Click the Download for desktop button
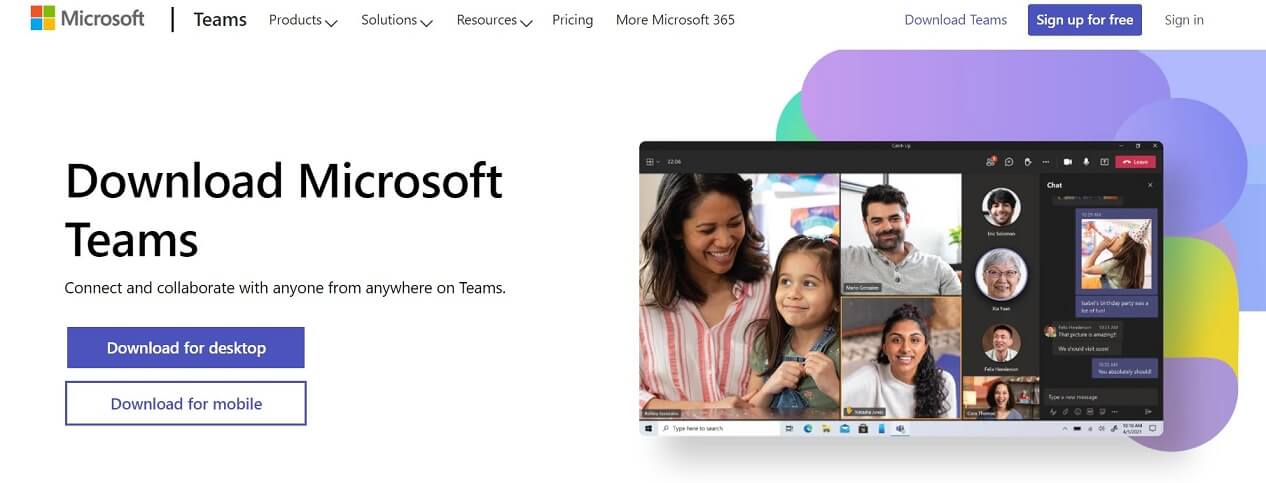The height and width of the screenshot is (483, 1266). click(x=186, y=348)
